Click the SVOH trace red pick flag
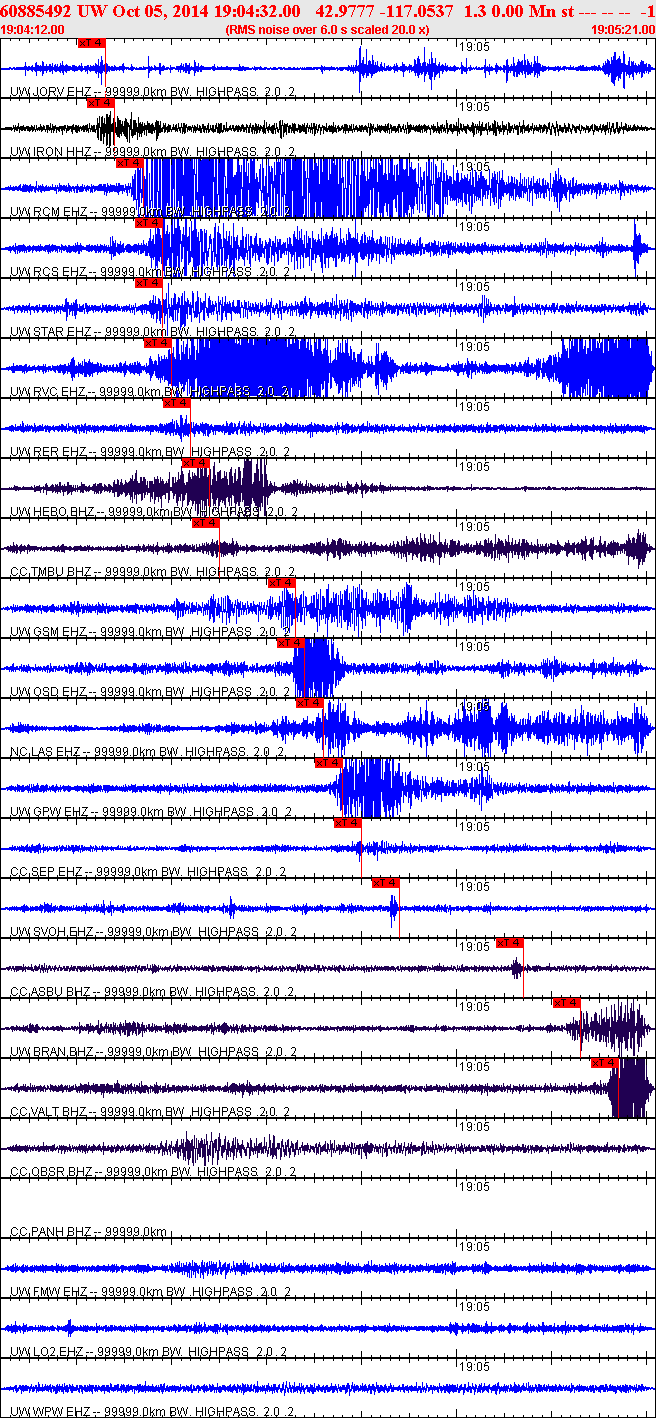The image size is (656, 1418). (386, 883)
